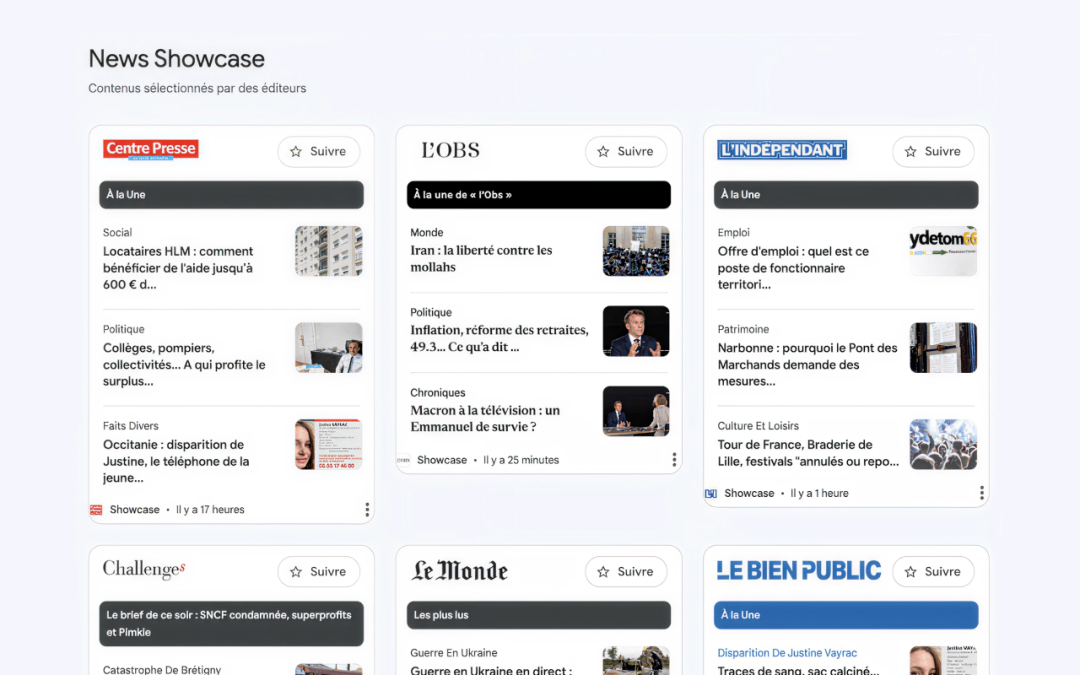1080x675 pixels.
Task: Click small L'OBS Showcase favicon
Action: coord(404,460)
